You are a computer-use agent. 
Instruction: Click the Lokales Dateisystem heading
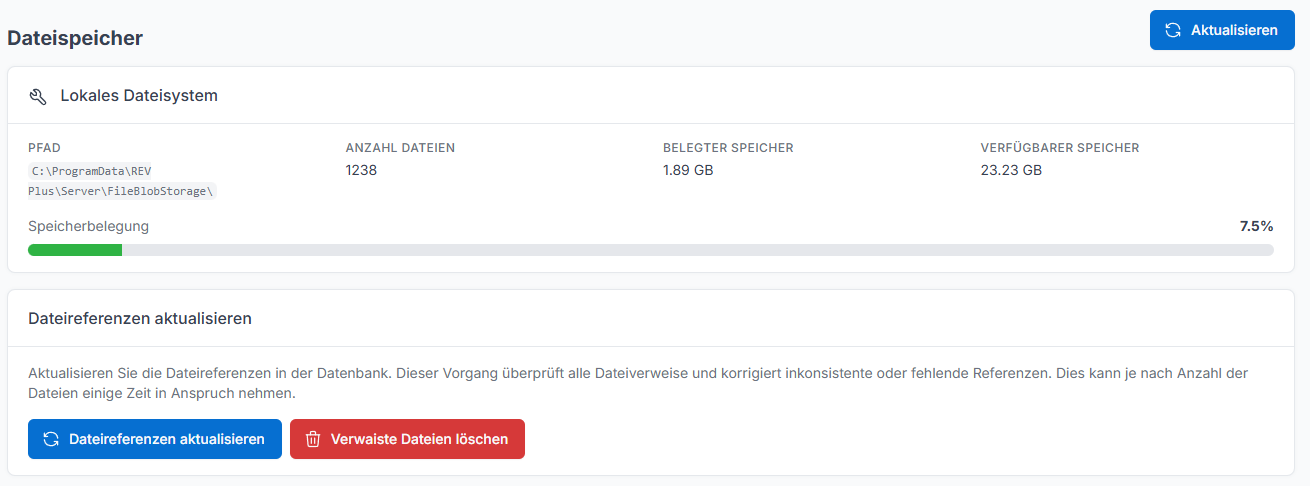pos(139,96)
